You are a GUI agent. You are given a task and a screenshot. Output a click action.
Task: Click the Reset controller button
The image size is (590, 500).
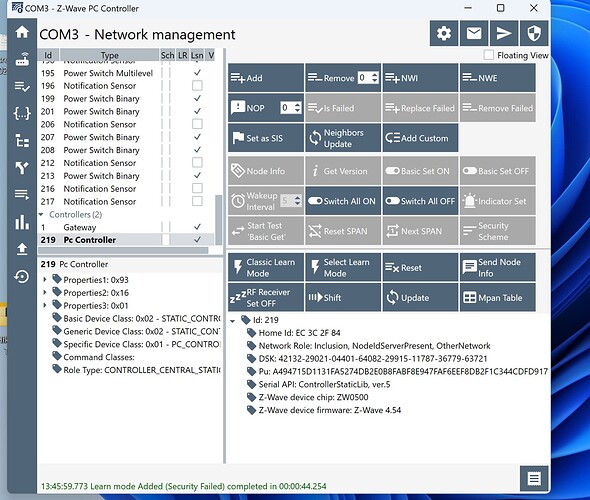click(420, 267)
